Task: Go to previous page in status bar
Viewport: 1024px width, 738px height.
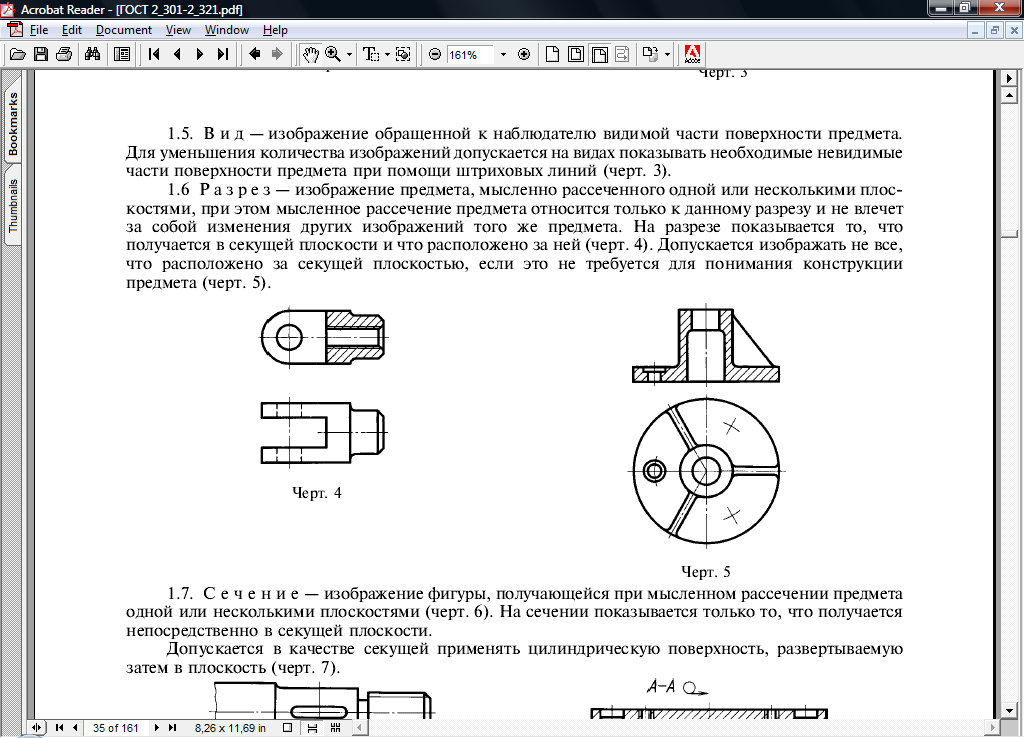Action: pos(75,728)
